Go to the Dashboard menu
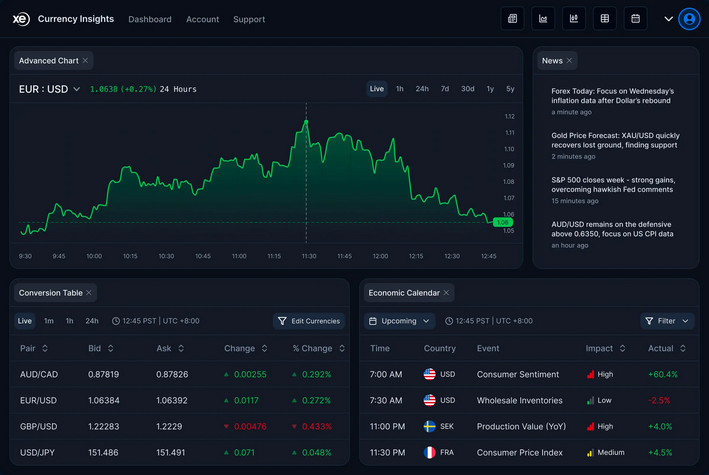The height and width of the screenshot is (475, 709). (x=150, y=19)
